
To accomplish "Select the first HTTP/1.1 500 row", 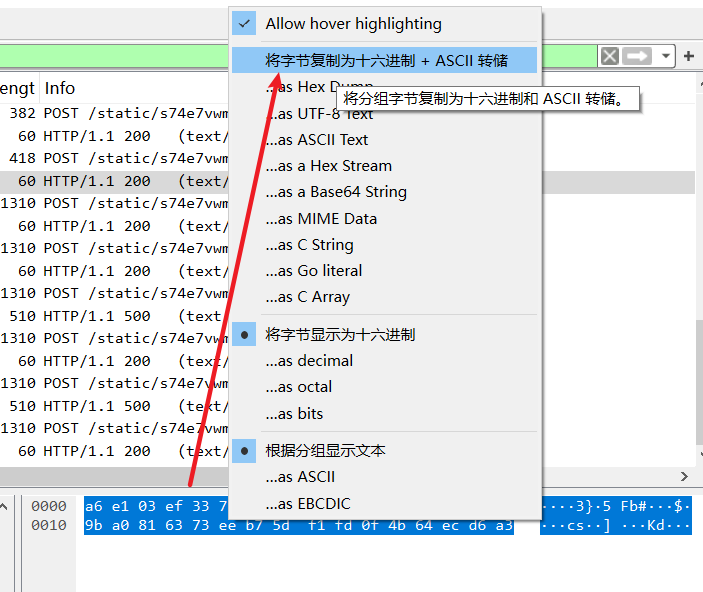I will point(114,316).
